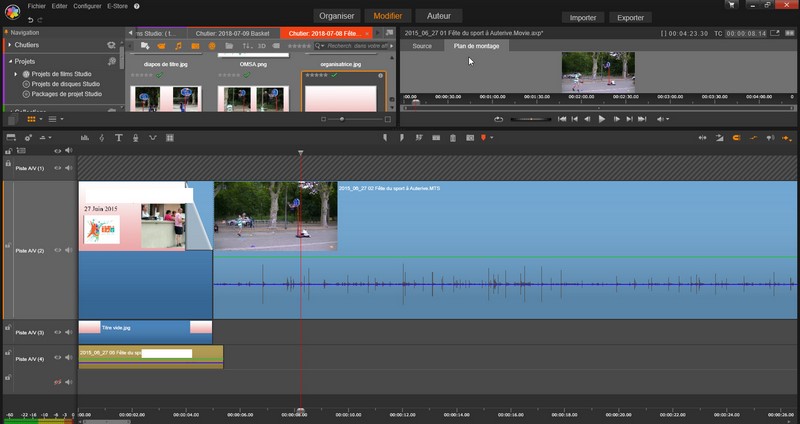Click the undo arrow under the menu
Viewport: 800px width, 424px height.
click(31, 20)
